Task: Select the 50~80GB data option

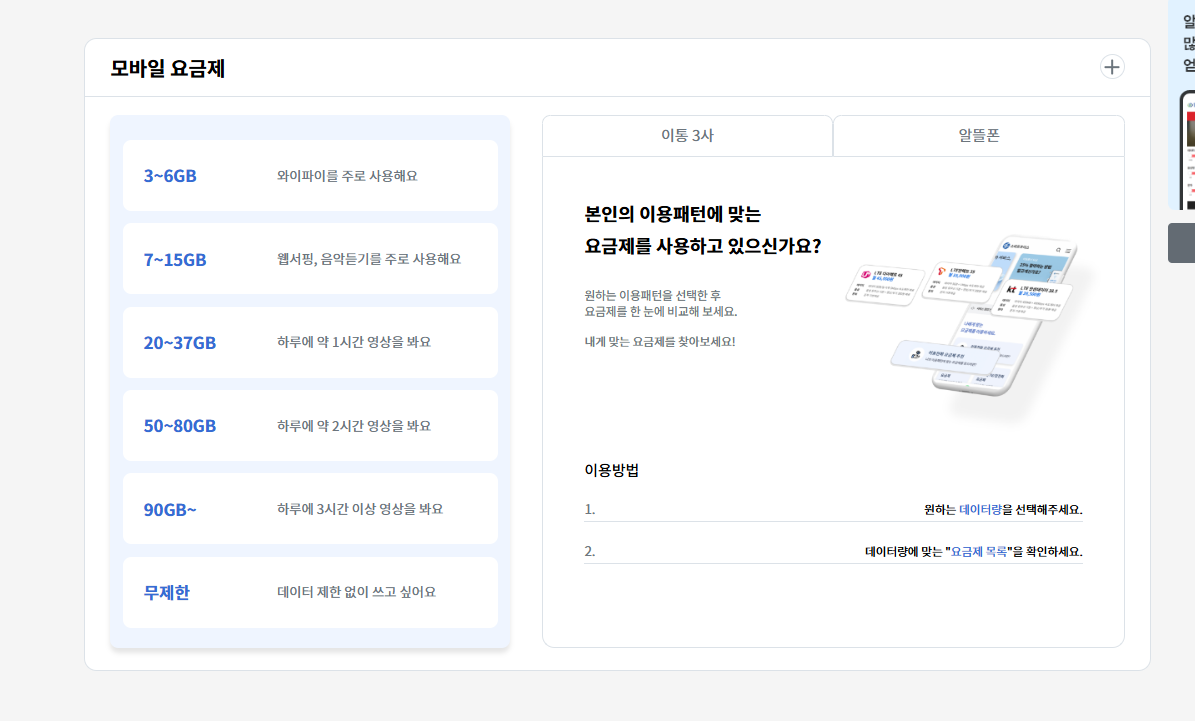Action: click(x=310, y=425)
